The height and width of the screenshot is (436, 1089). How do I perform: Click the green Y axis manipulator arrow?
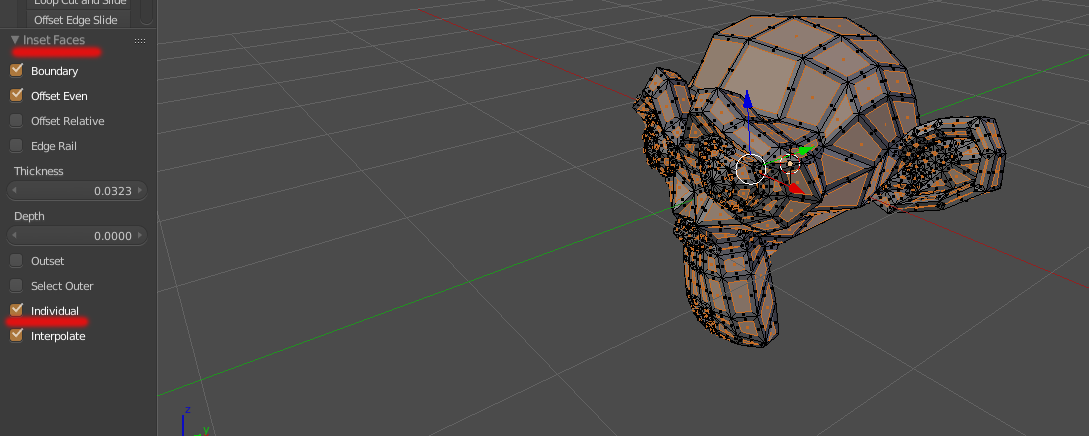806,150
